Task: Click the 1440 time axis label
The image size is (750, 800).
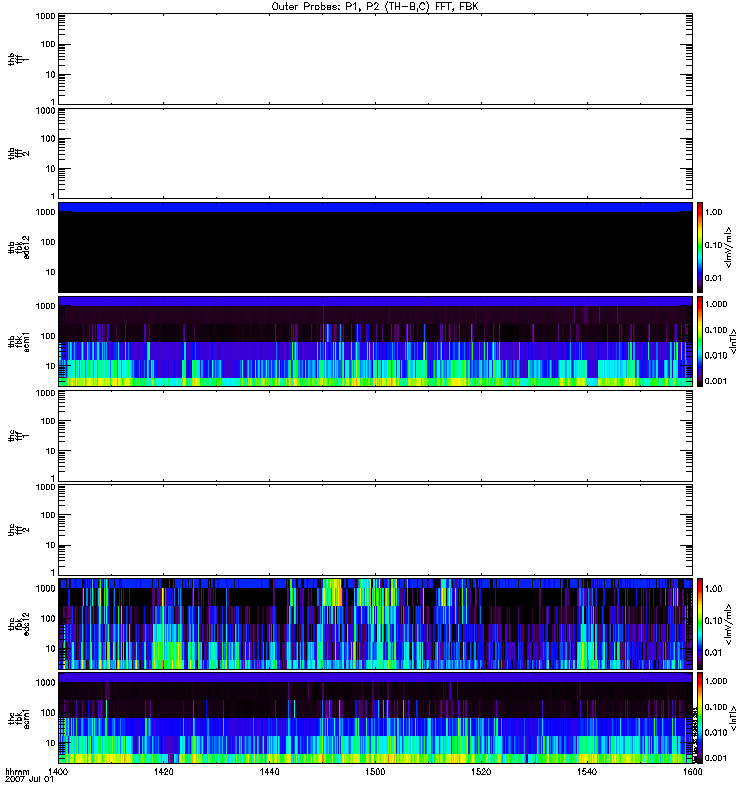Action: (269, 773)
